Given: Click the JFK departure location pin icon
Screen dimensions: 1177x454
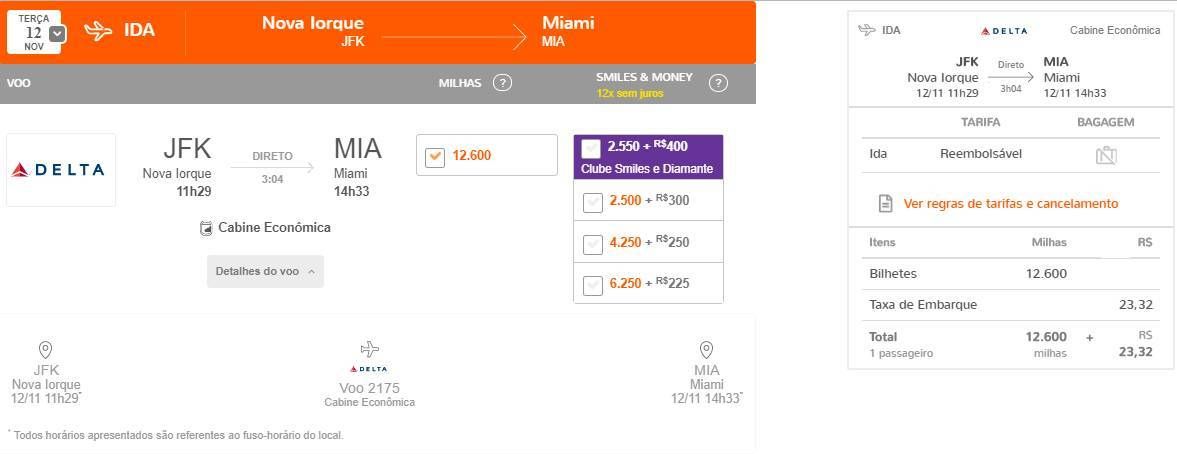Looking at the screenshot, I should point(46,350).
